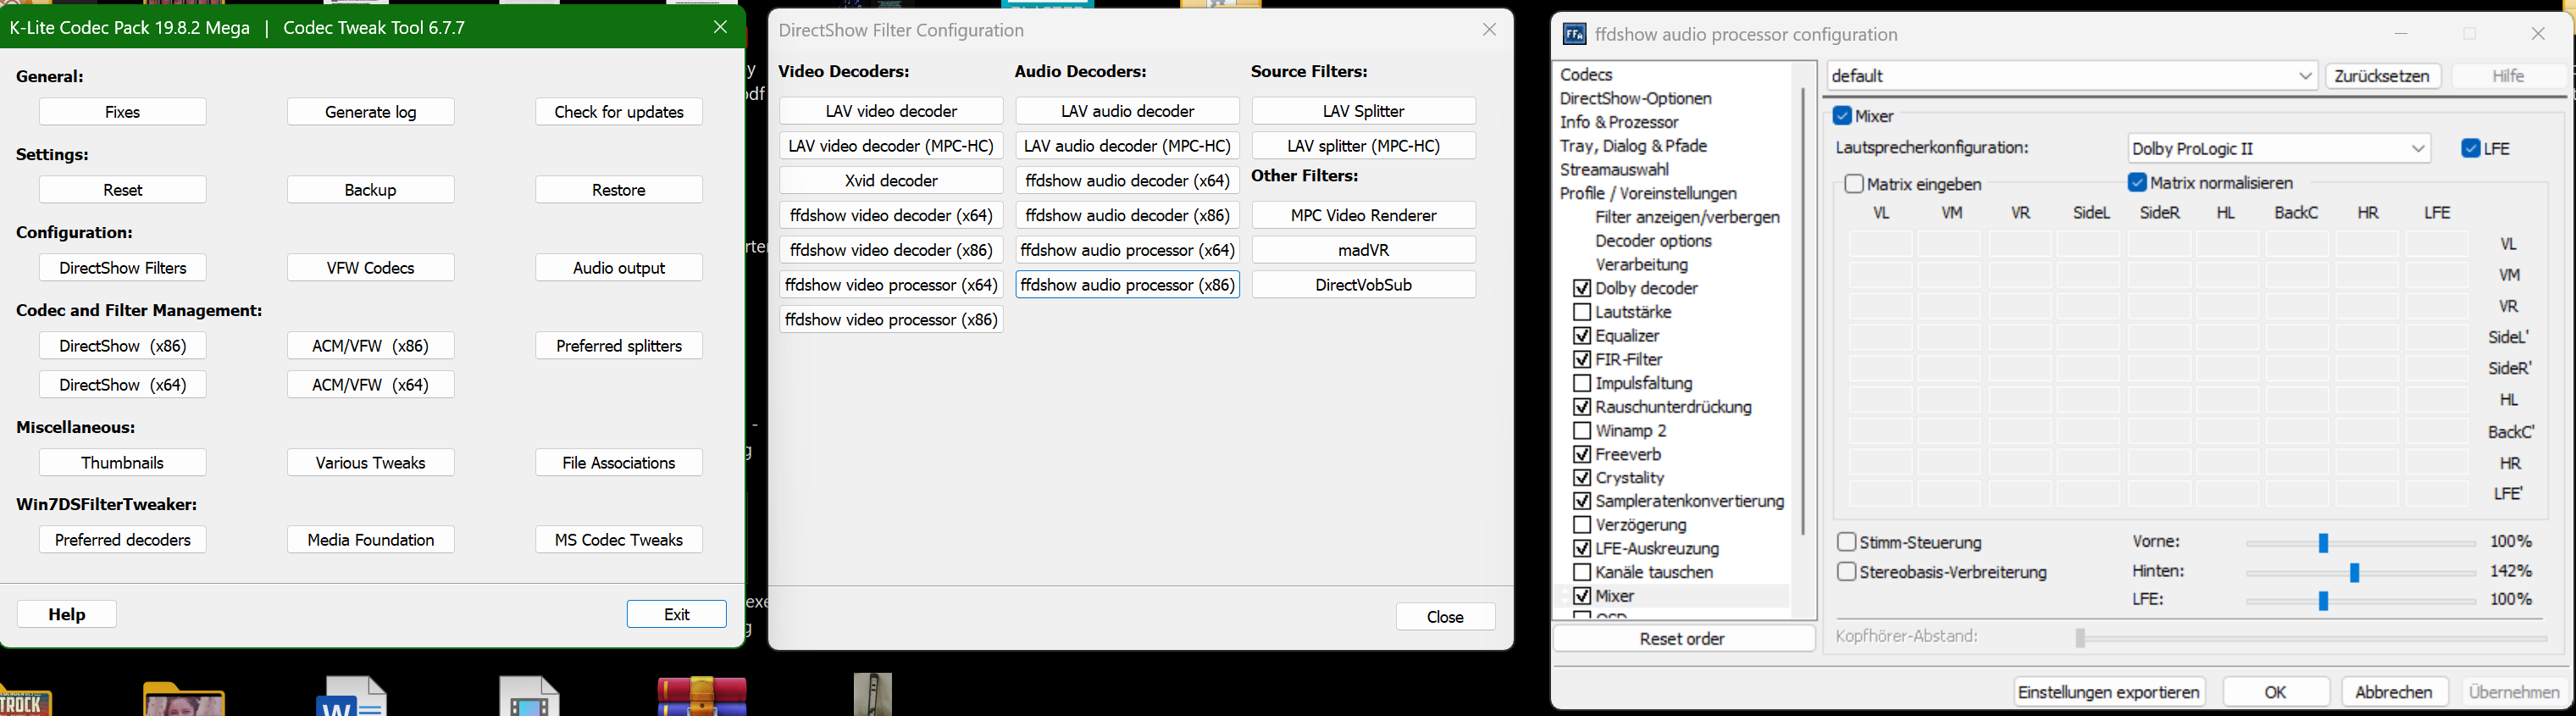Expand the Dolby ProLogic II speaker dropdown

coord(2279,149)
